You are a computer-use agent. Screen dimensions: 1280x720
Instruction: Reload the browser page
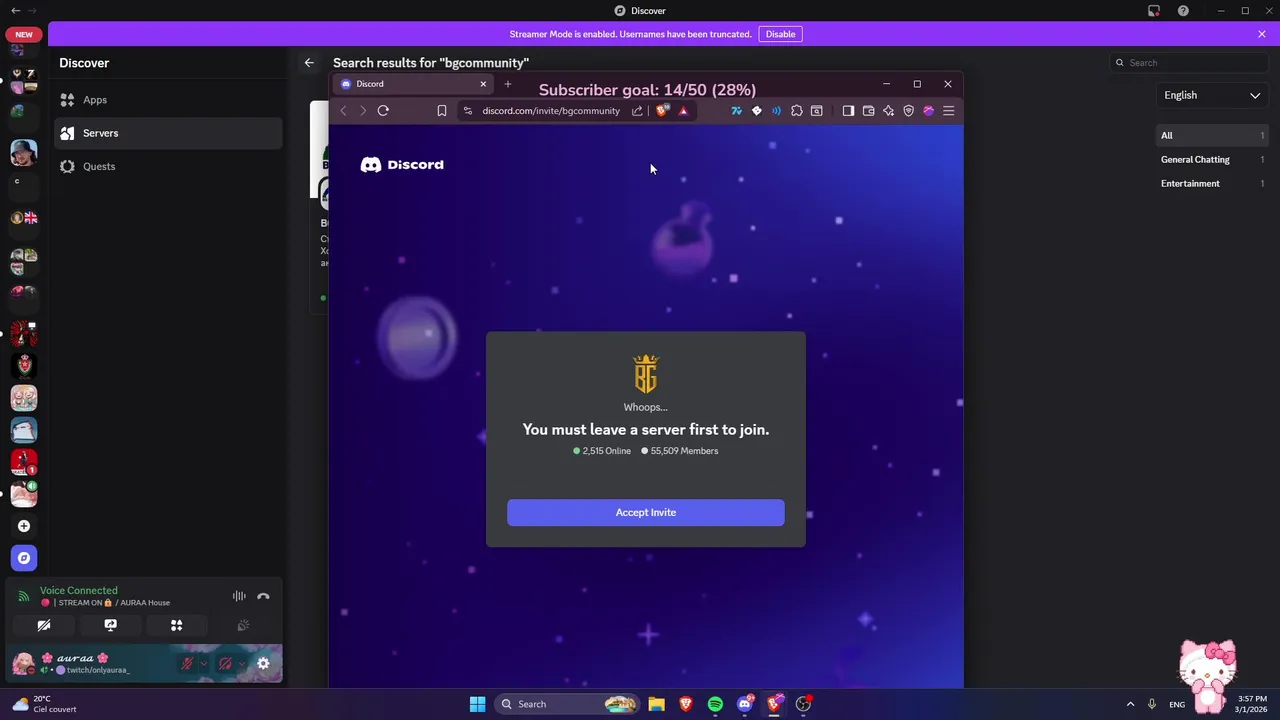tap(383, 111)
